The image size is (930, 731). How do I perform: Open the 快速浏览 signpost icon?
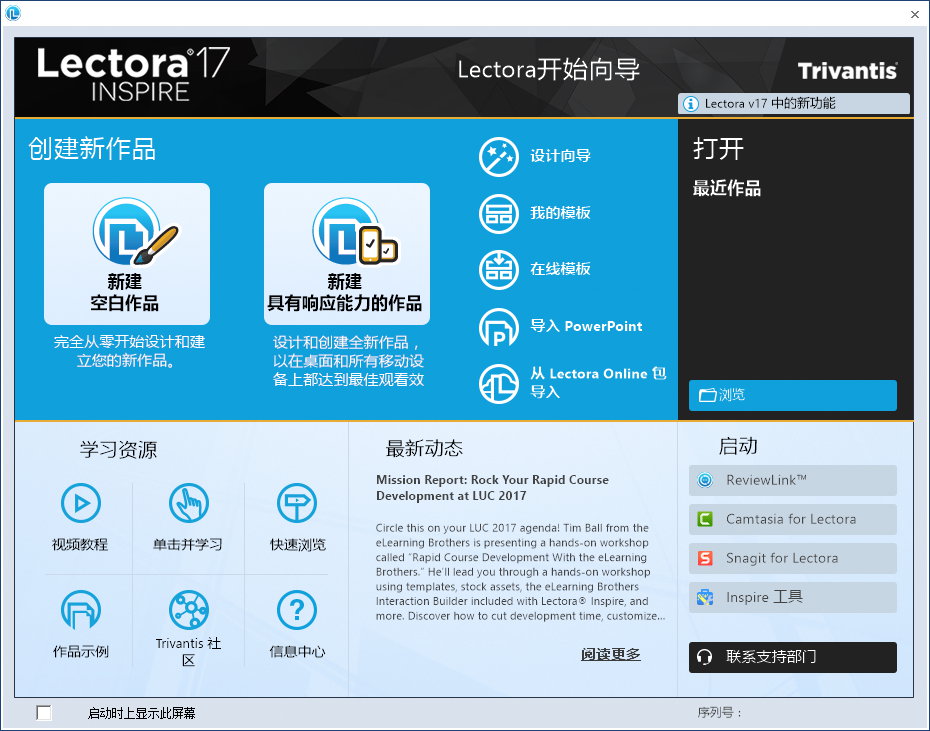297,503
